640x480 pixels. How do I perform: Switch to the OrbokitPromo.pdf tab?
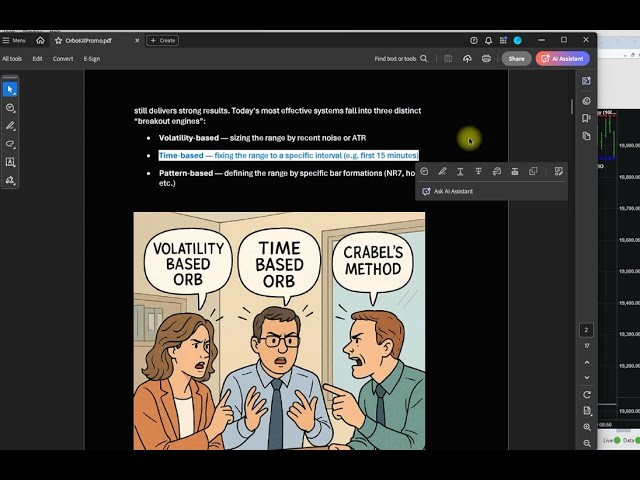[x=89, y=40]
